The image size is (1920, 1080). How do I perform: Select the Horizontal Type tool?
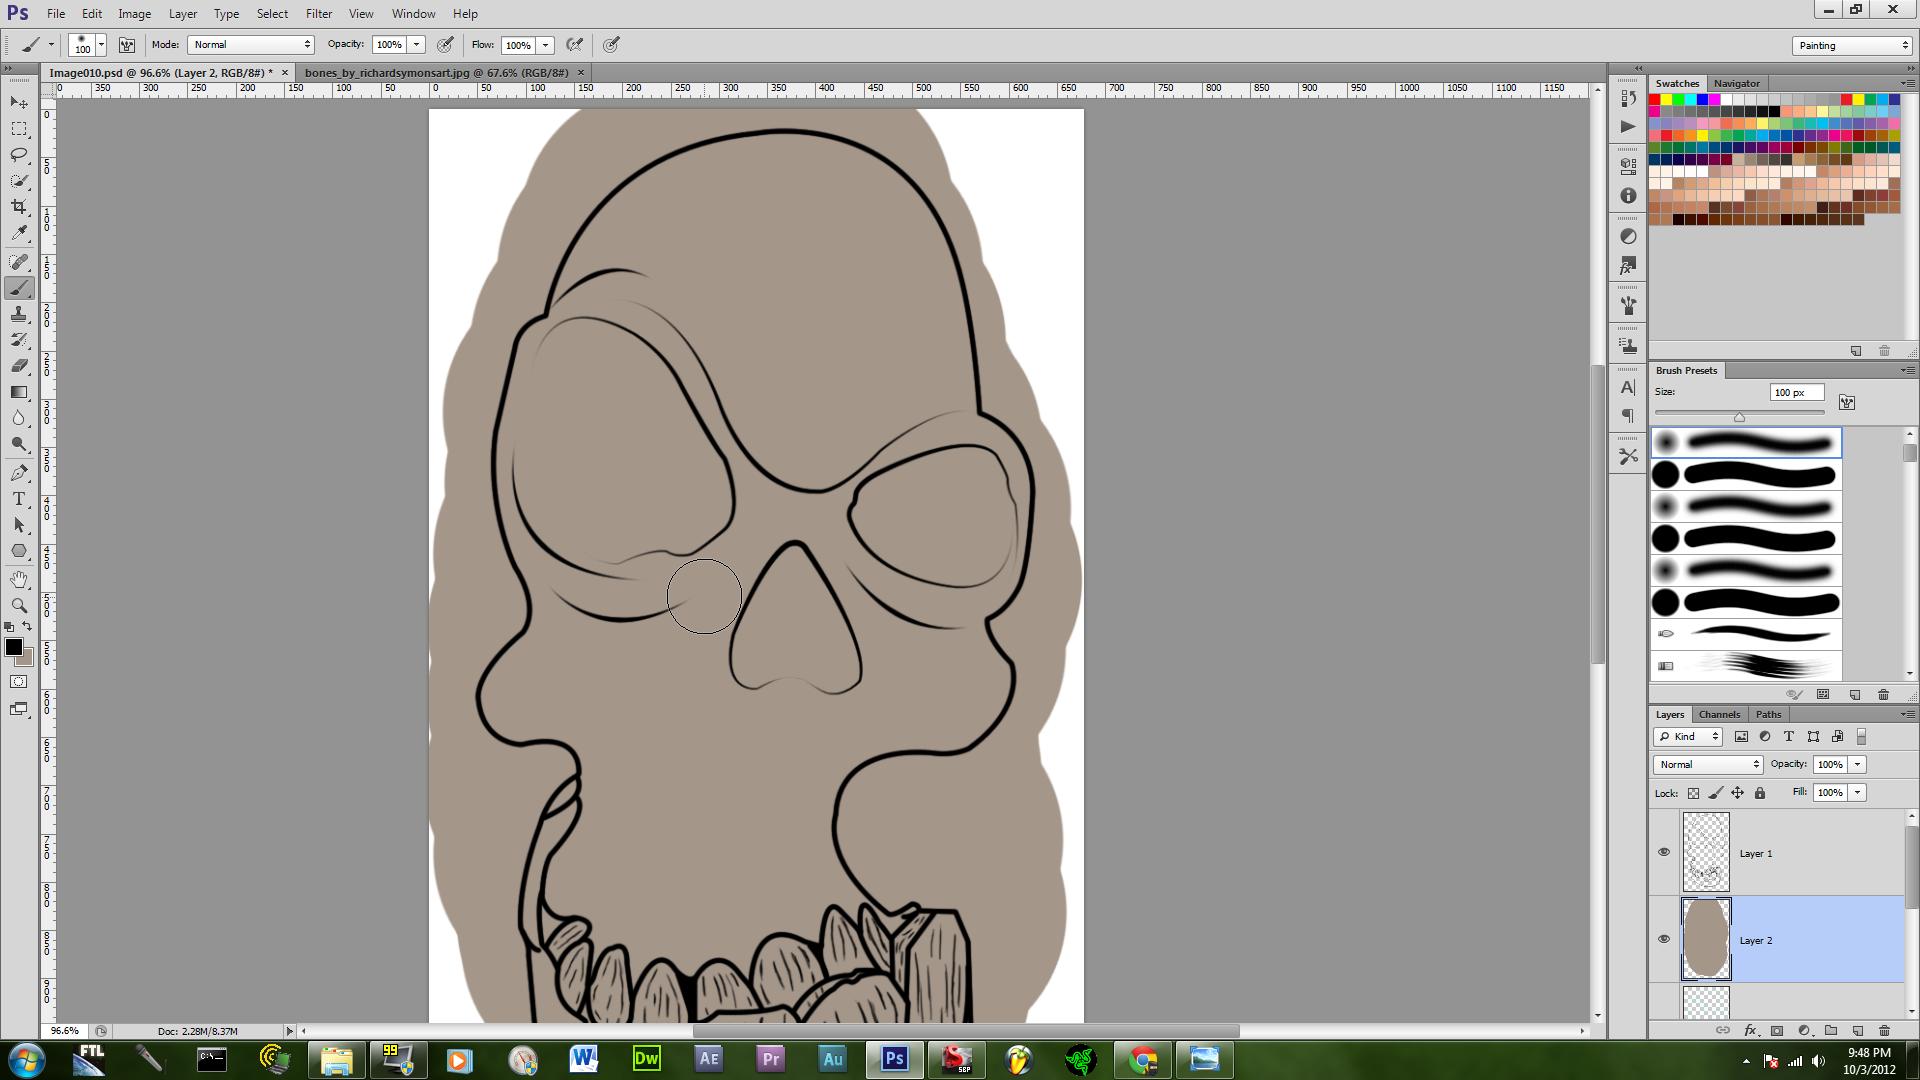(x=19, y=499)
